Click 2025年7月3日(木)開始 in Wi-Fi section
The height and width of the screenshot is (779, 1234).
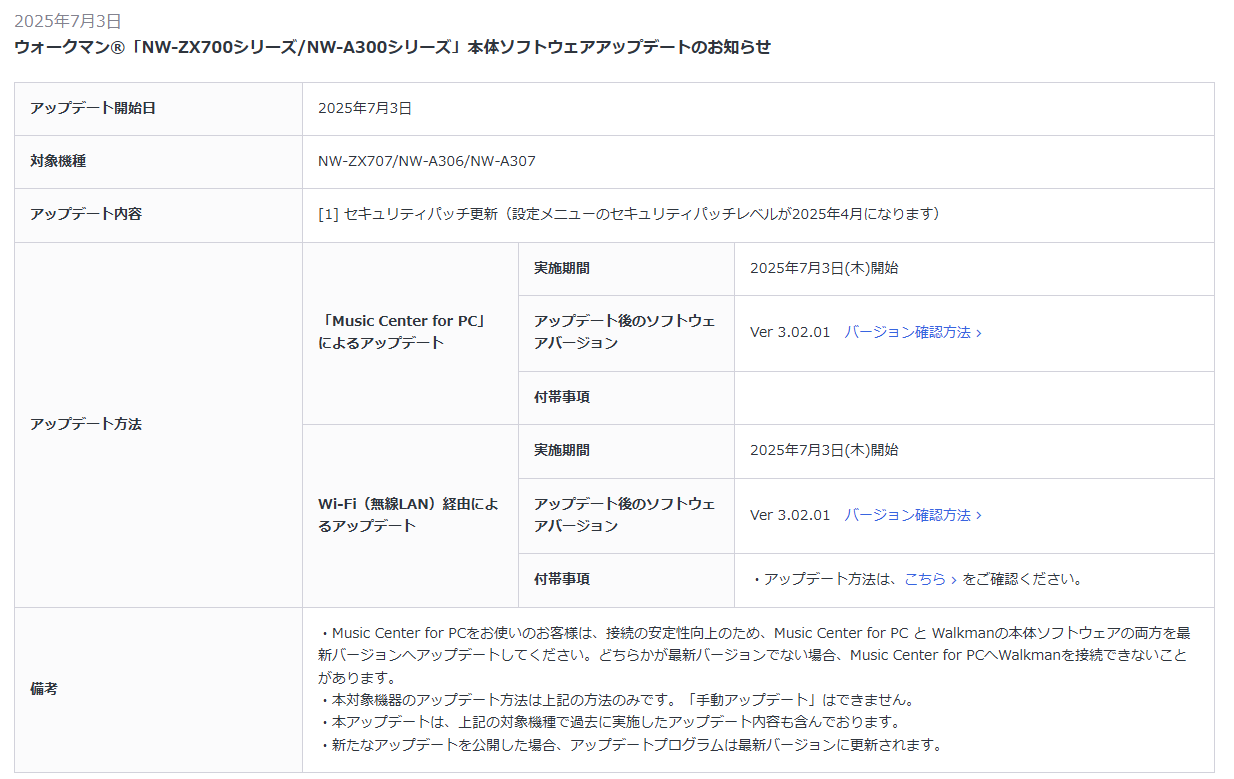pos(824,450)
